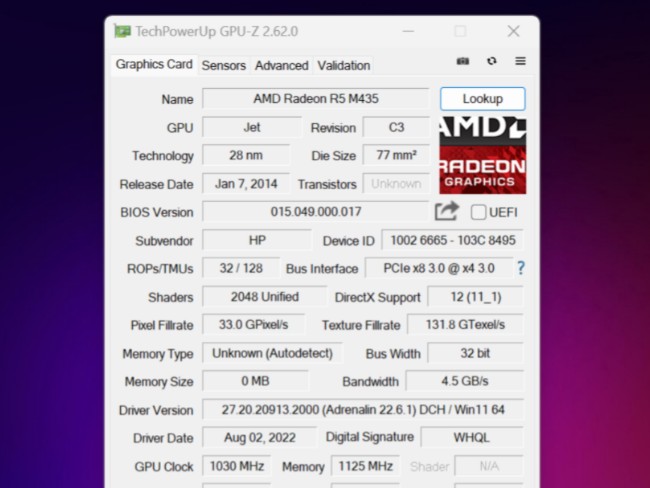
Task: Click DirectX Support field 12 (11_1)
Action: (475, 297)
